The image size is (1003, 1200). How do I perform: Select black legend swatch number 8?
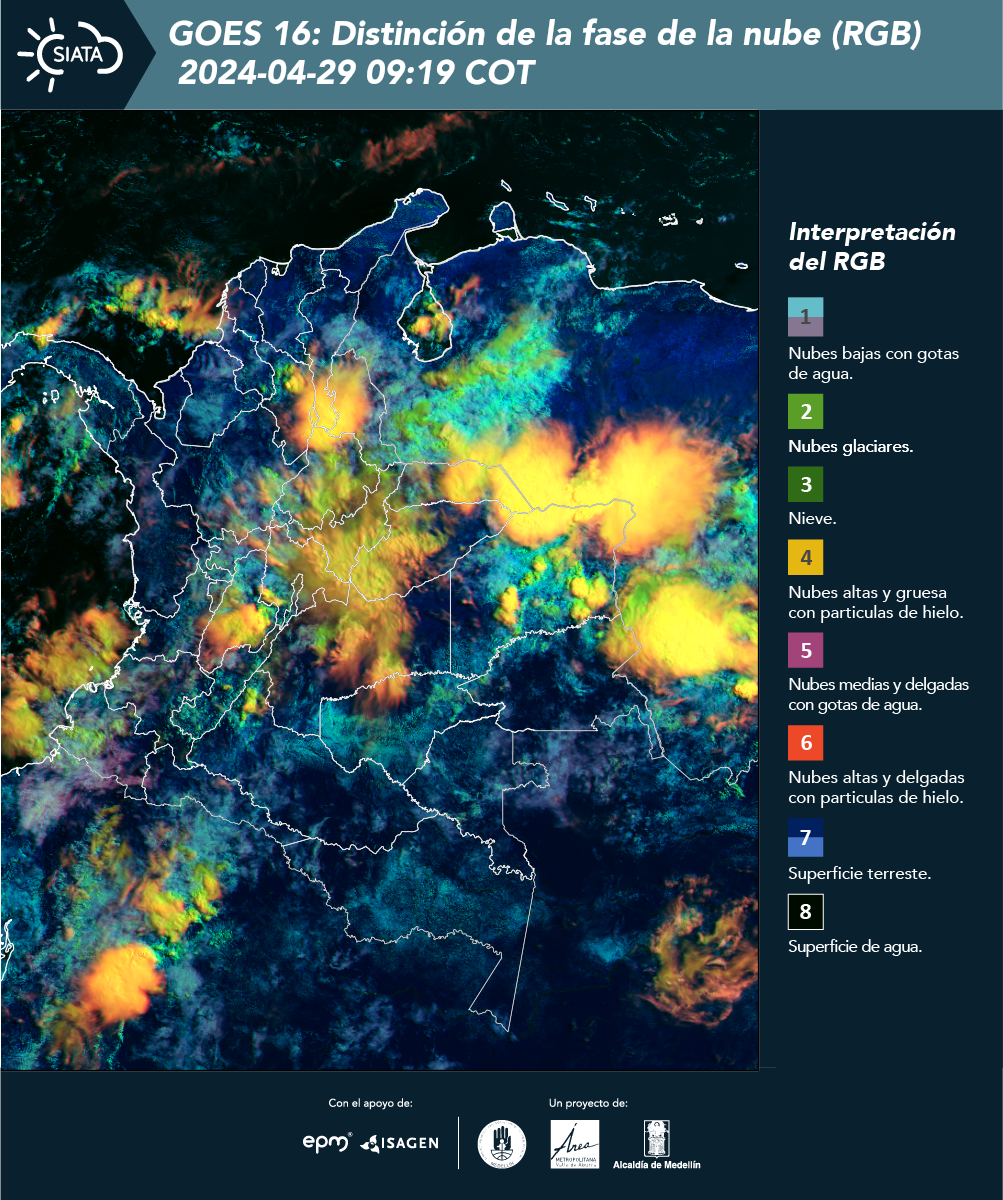pyautogui.click(x=806, y=912)
